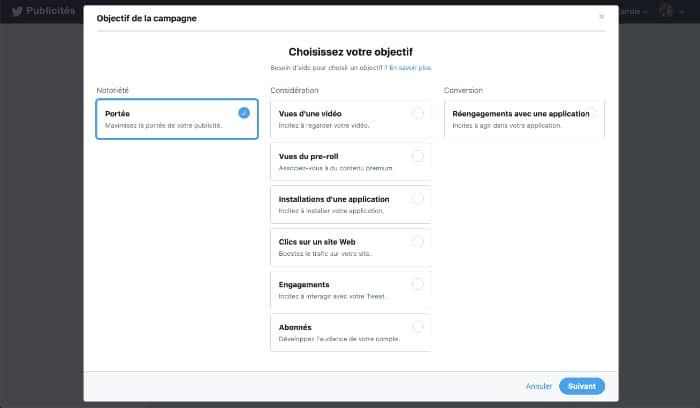Click the blue checkmark on Portée
The height and width of the screenshot is (408, 700).
(x=244, y=113)
